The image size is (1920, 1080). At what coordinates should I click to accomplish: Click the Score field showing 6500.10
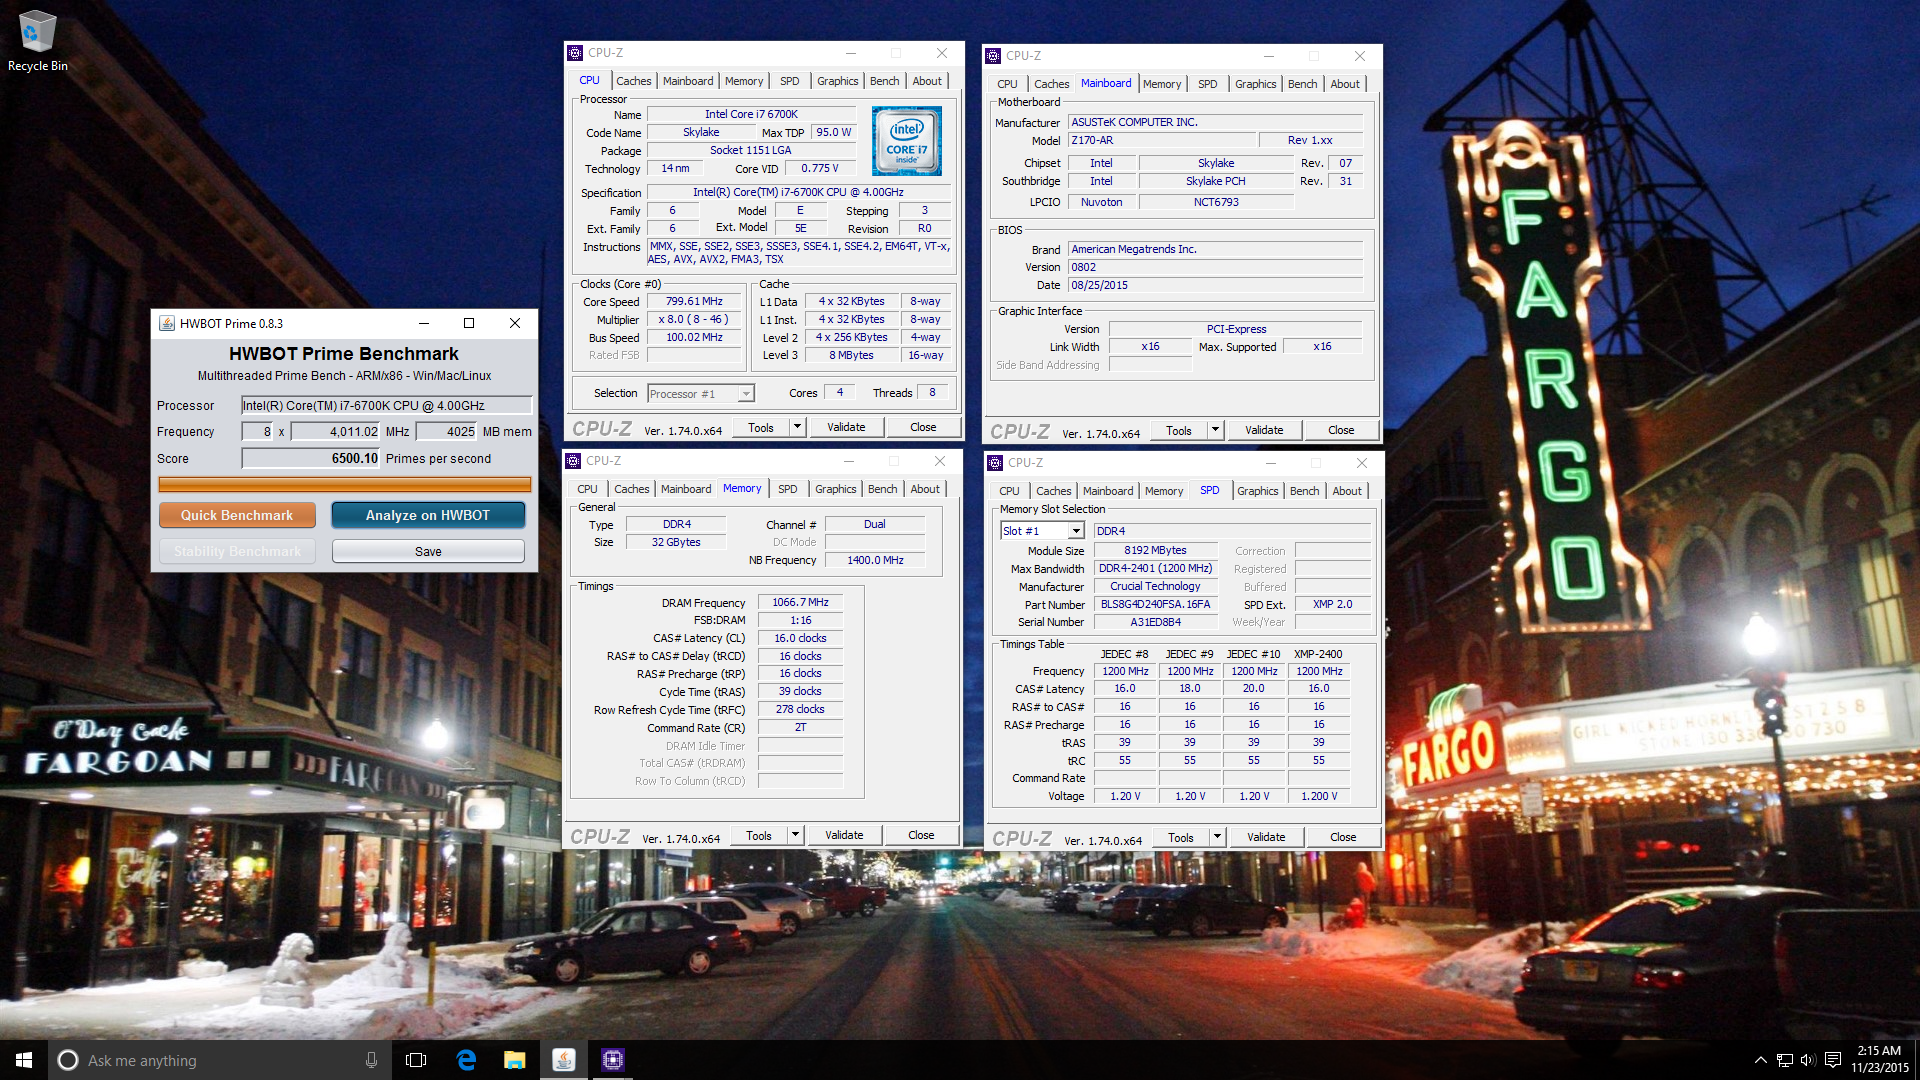coord(311,458)
